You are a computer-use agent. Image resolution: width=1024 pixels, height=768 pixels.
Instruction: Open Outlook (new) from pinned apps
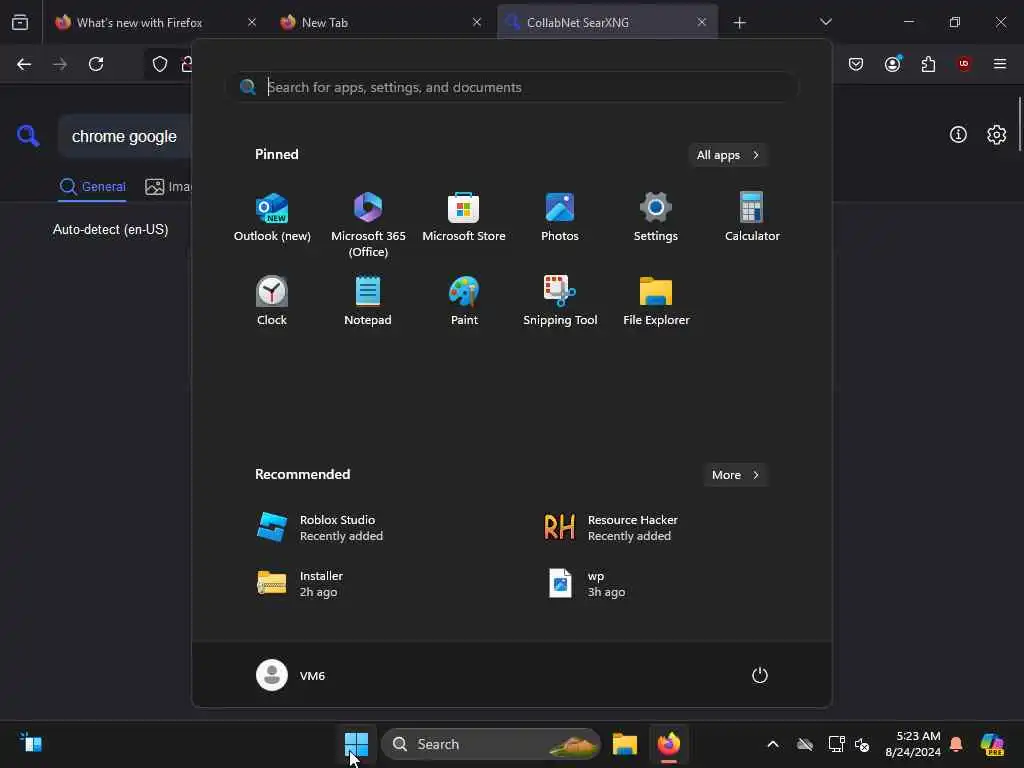pyautogui.click(x=272, y=217)
